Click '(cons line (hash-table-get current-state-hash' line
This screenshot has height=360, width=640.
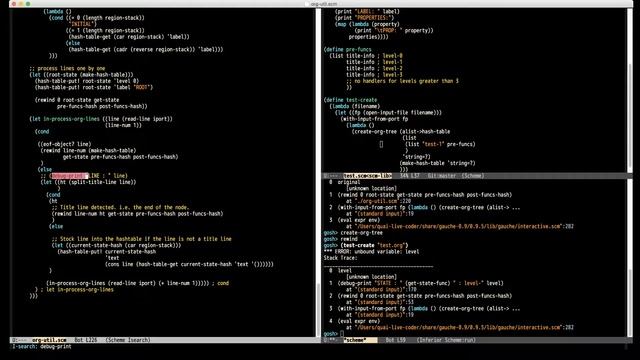(x=189, y=264)
